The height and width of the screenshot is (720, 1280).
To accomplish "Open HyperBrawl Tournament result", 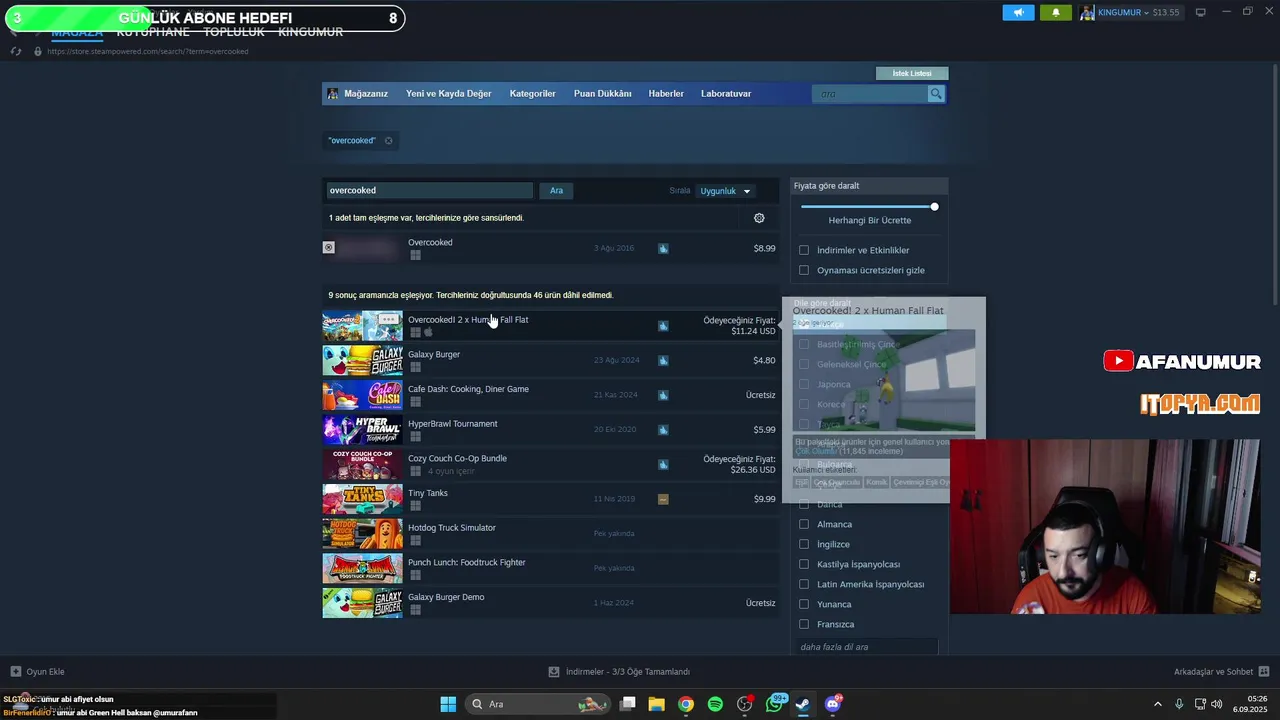I will 550,430.
